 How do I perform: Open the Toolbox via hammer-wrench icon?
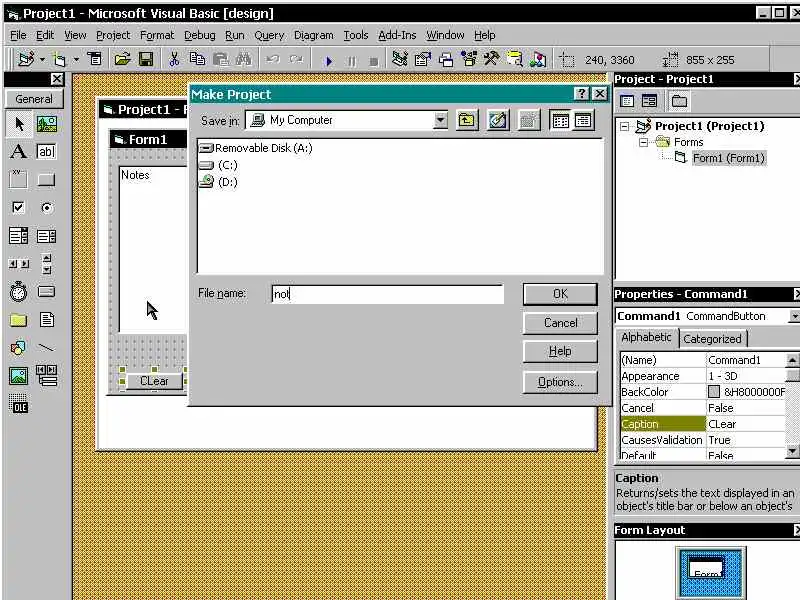point(491,60)
